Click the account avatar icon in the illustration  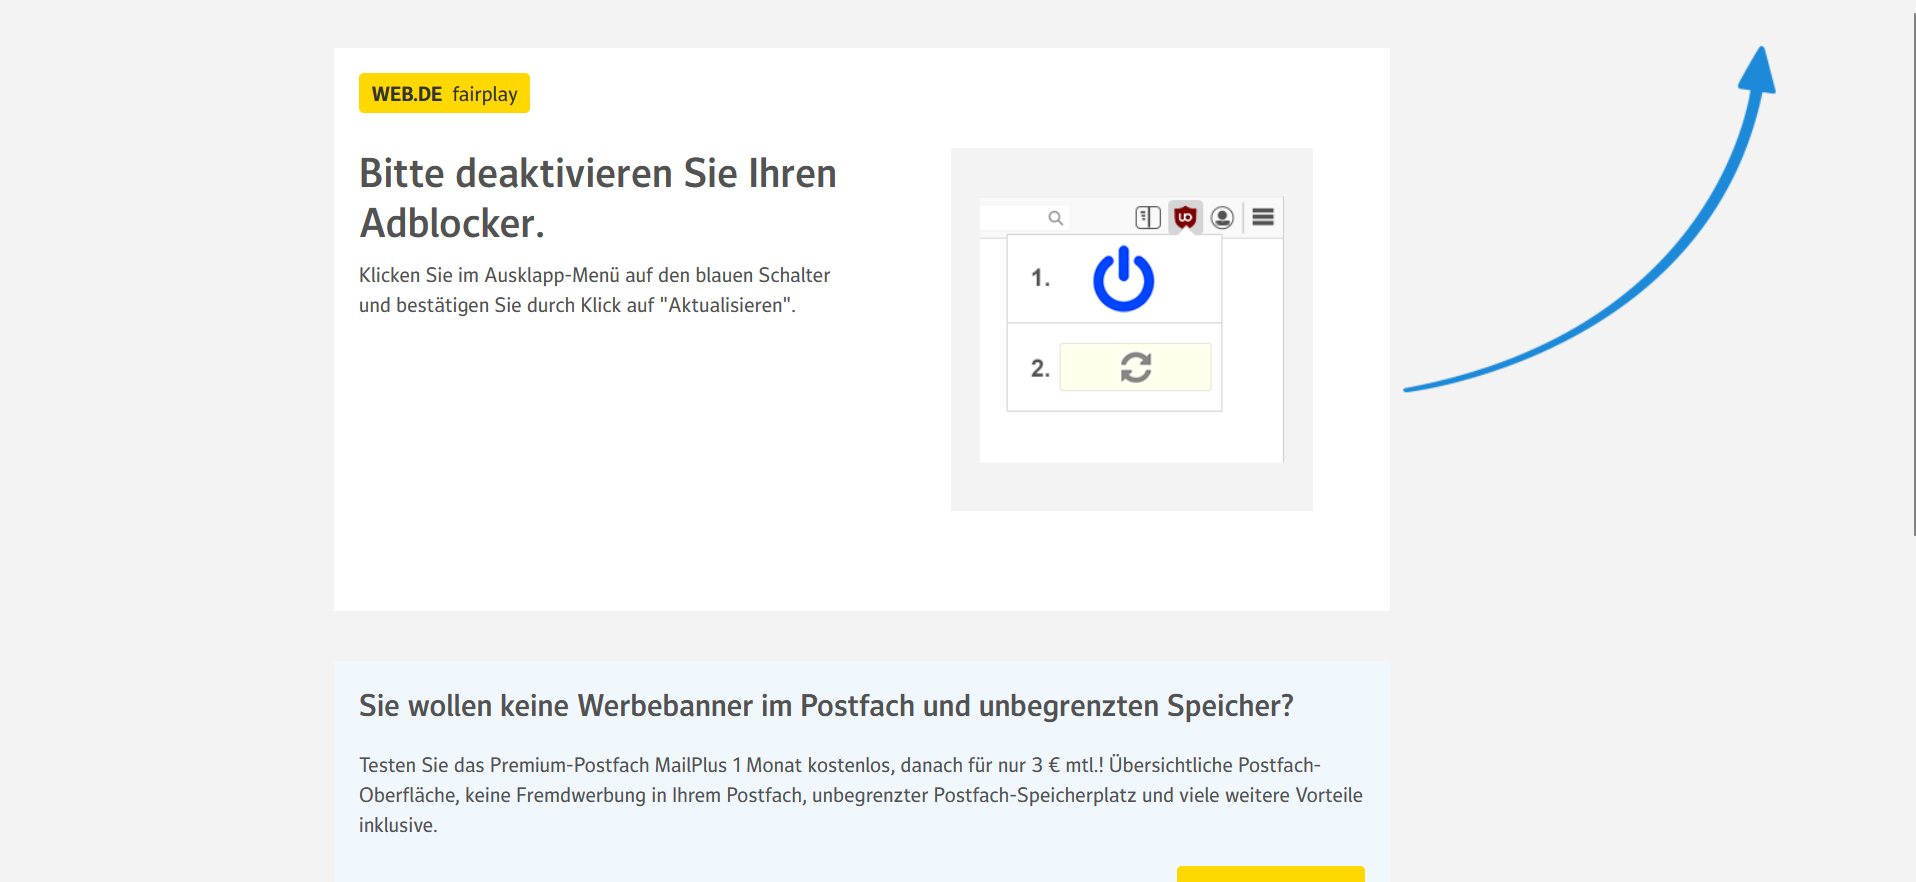point(1222,217)
